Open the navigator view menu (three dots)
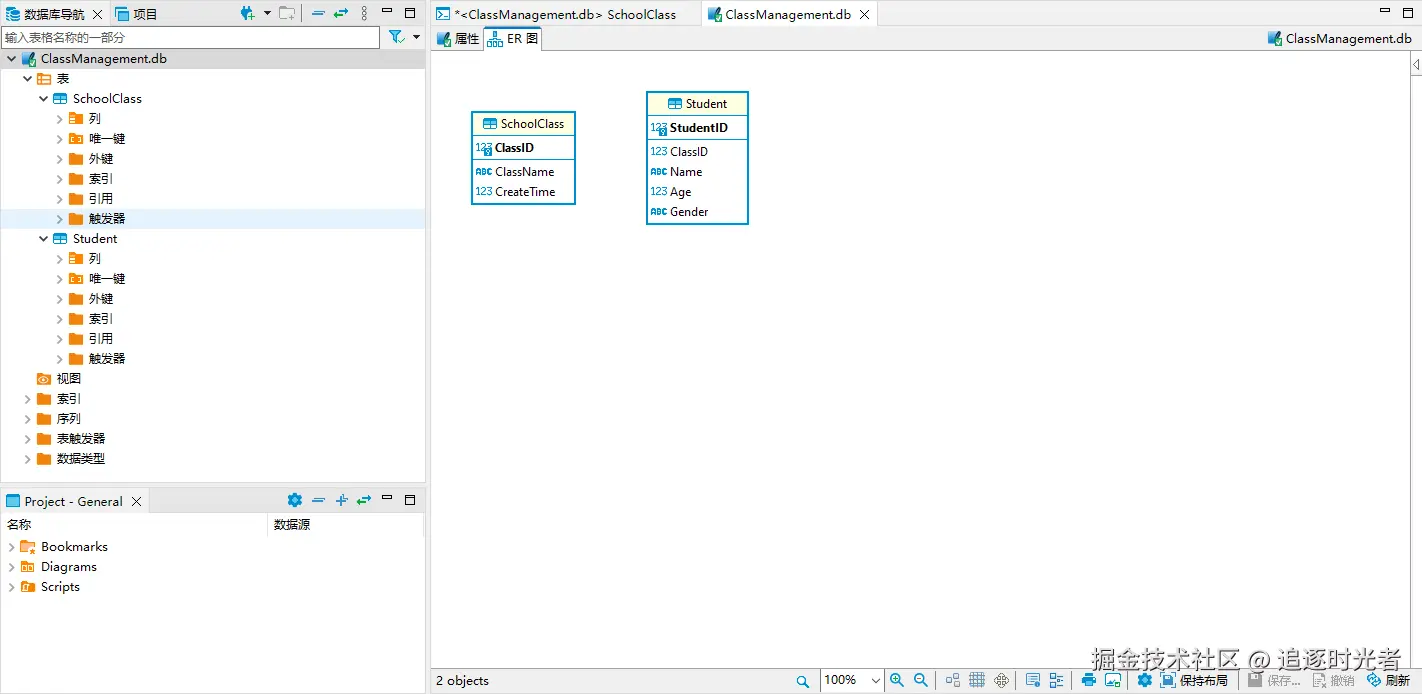1422x694 pixels. click(364, 13)
